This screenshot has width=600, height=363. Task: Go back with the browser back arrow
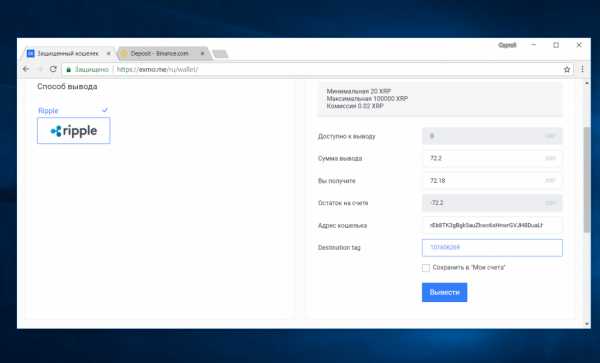(x=26, y=69)
